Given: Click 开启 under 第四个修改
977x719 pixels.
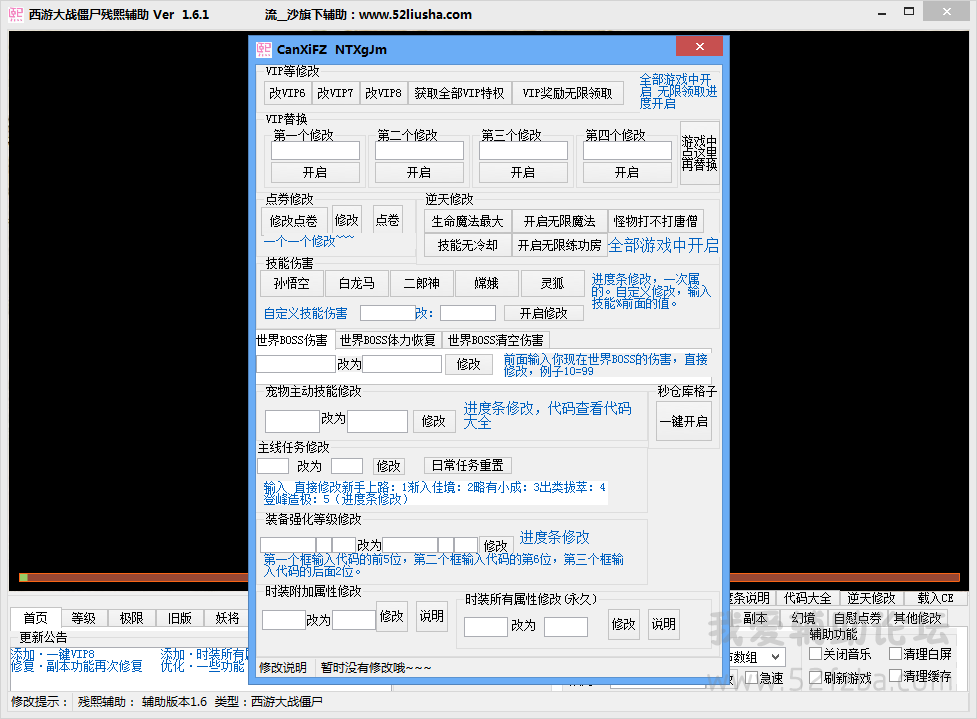Looking at the screenshot, I should 627,173.
